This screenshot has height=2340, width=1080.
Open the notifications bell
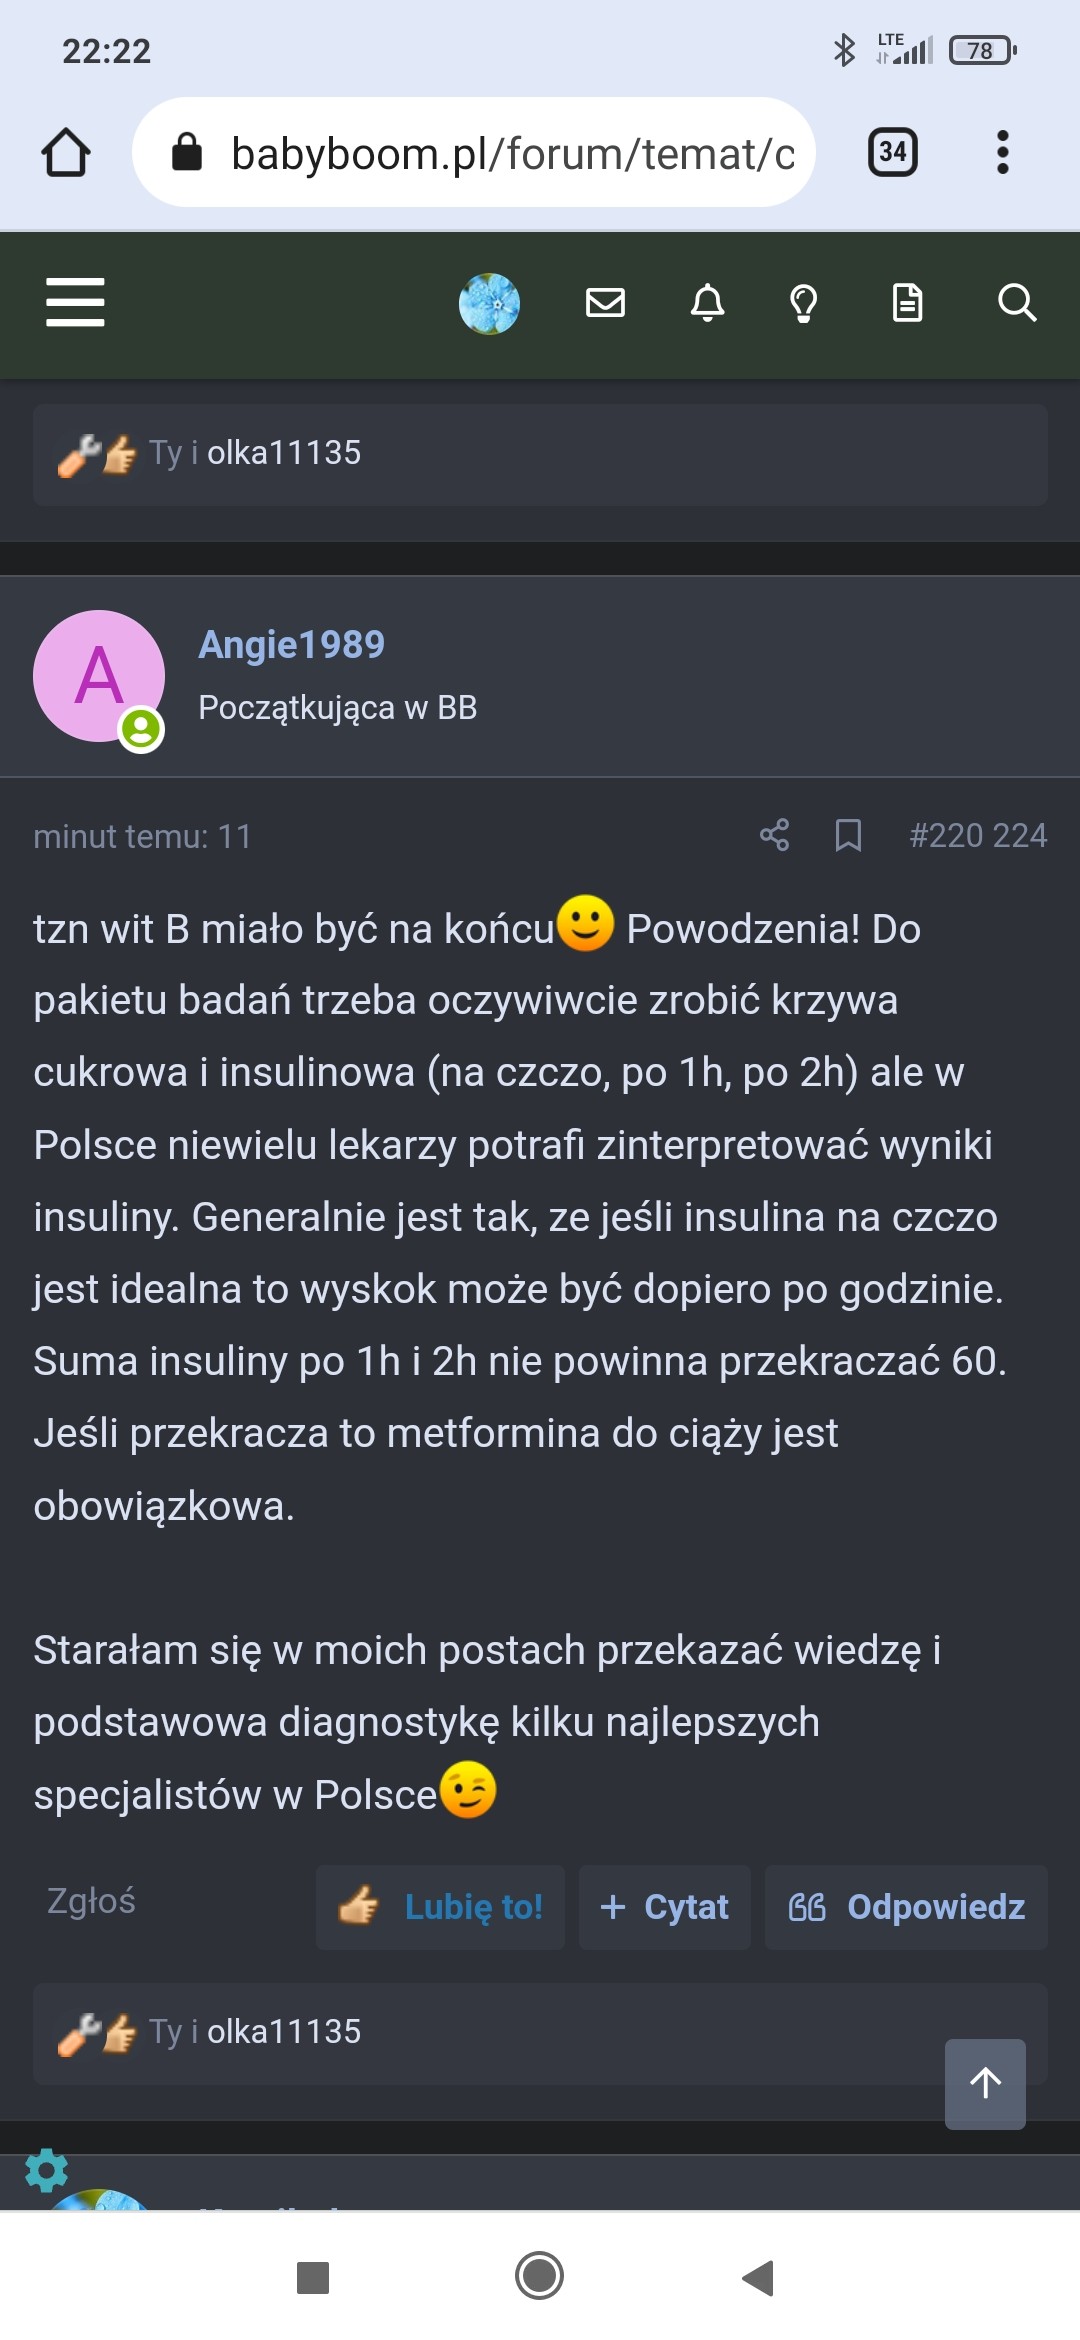(707, 302)
